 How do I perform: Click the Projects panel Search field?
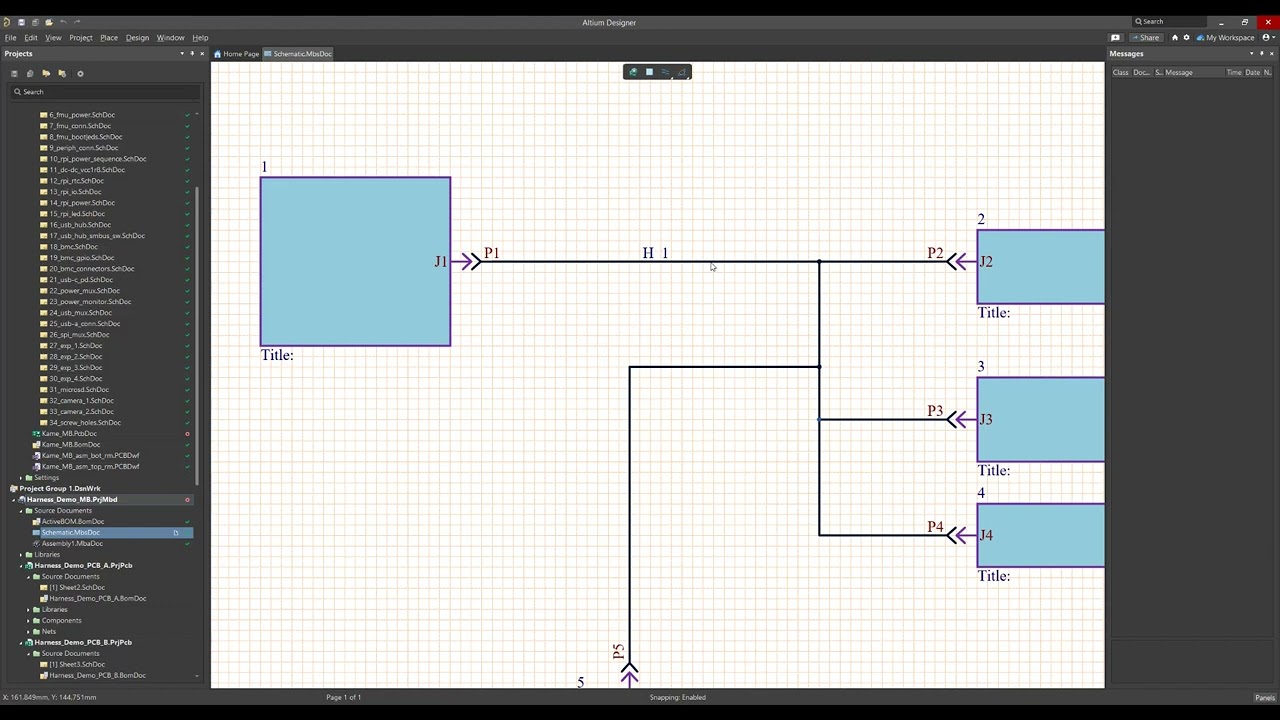pyautogui.click(x=105, y=92)
